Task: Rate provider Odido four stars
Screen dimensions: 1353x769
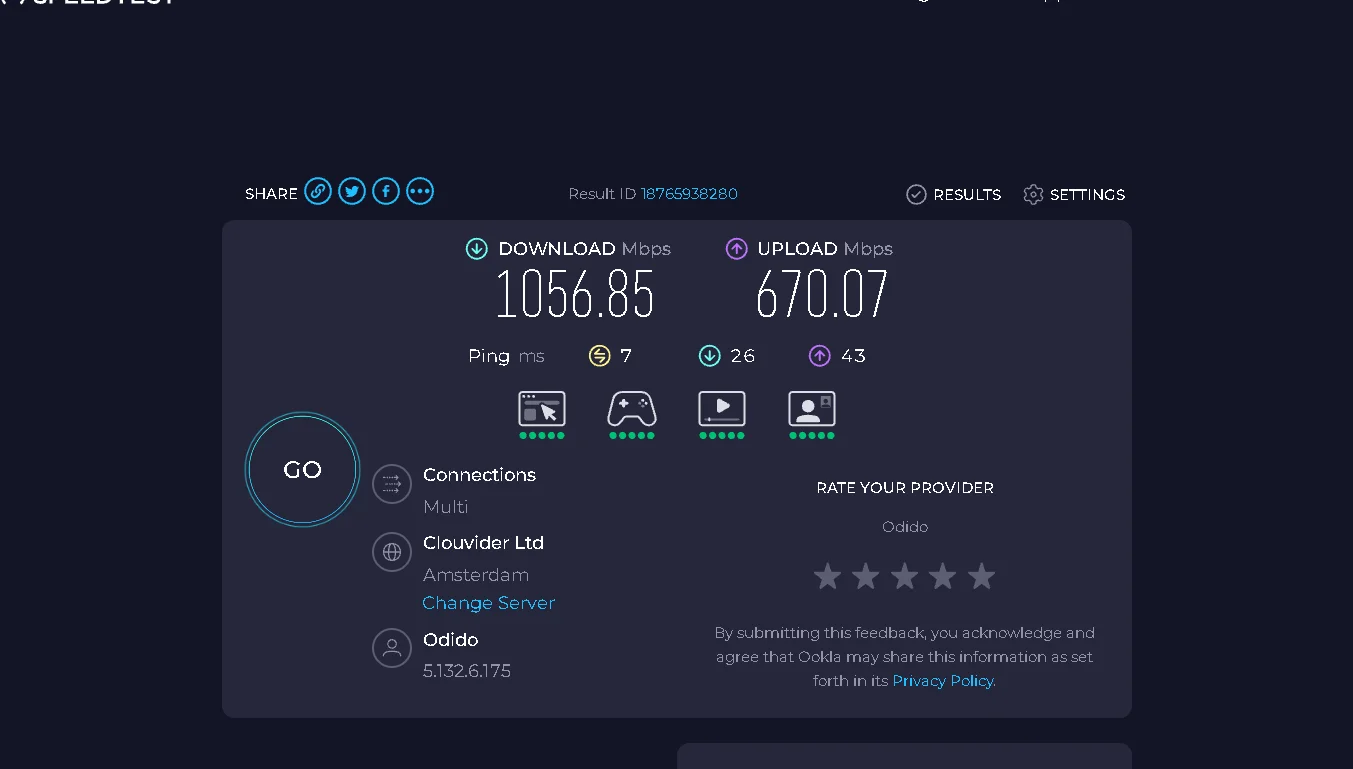Action: [x=943, y=576]
